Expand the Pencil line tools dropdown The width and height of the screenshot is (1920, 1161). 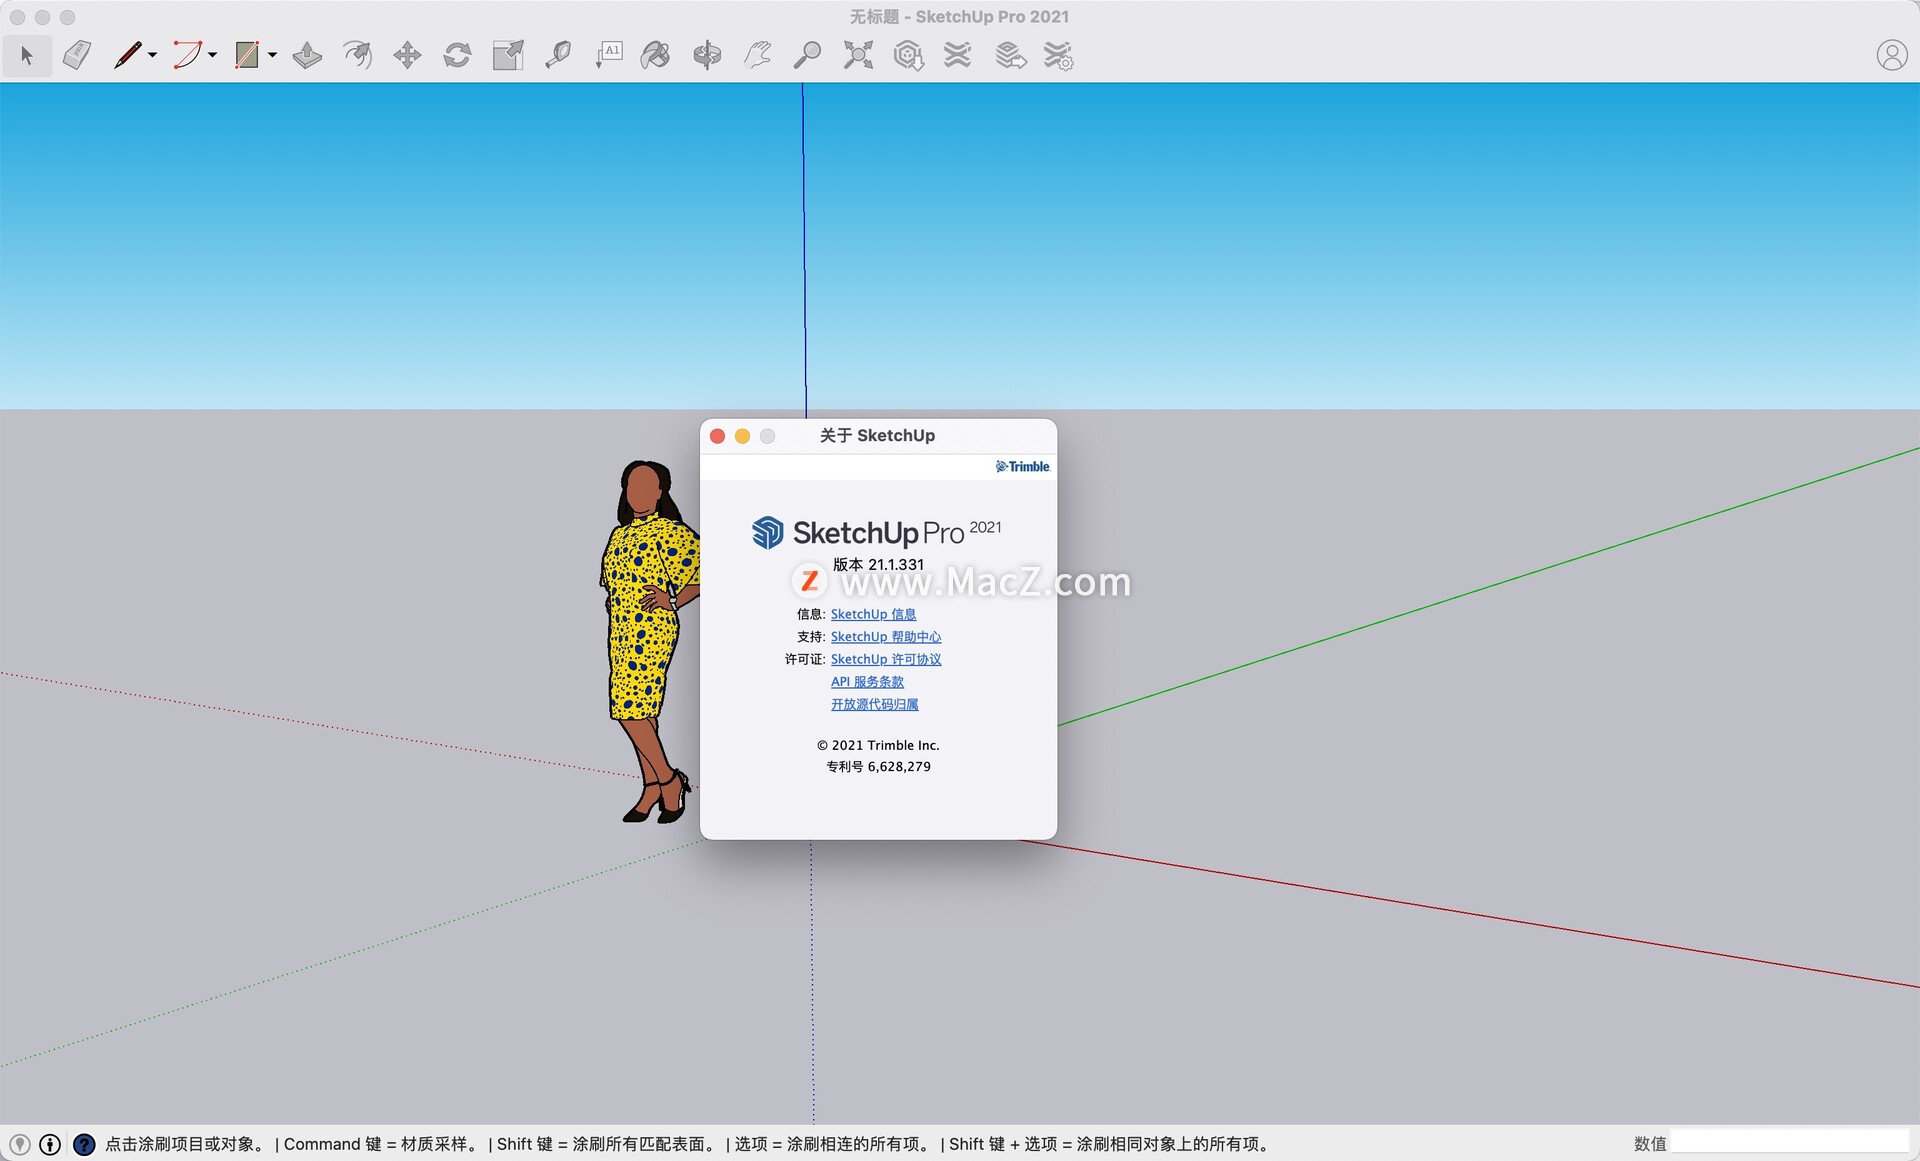[153, 56]
